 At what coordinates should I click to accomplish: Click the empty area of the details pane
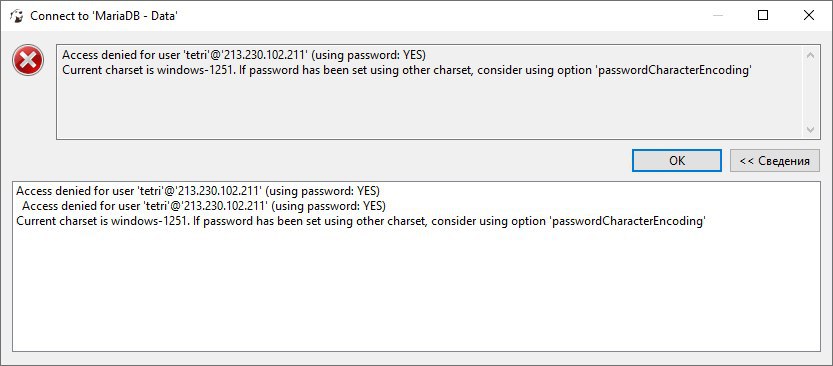(416, 292)
